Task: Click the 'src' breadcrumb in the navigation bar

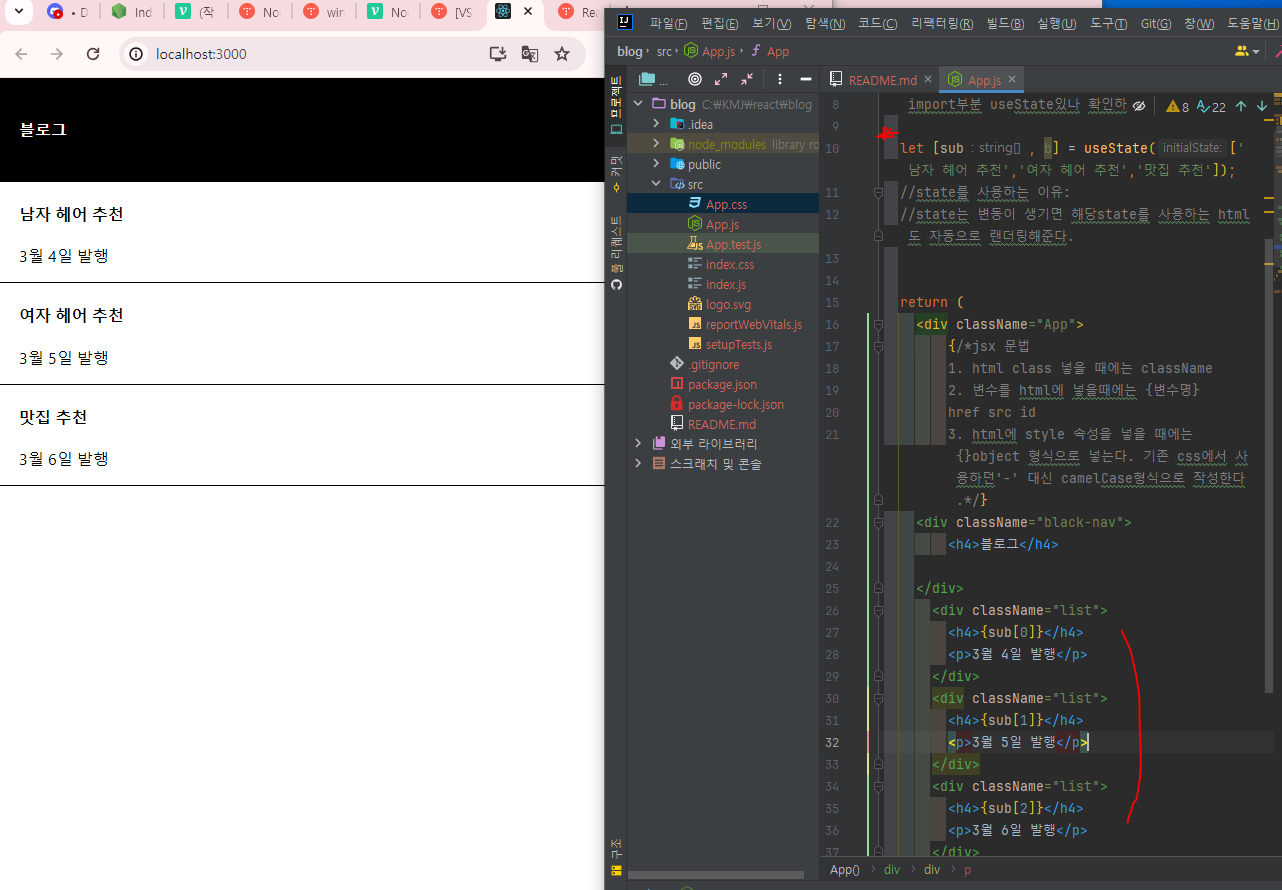Action: [x=664, y=51]
